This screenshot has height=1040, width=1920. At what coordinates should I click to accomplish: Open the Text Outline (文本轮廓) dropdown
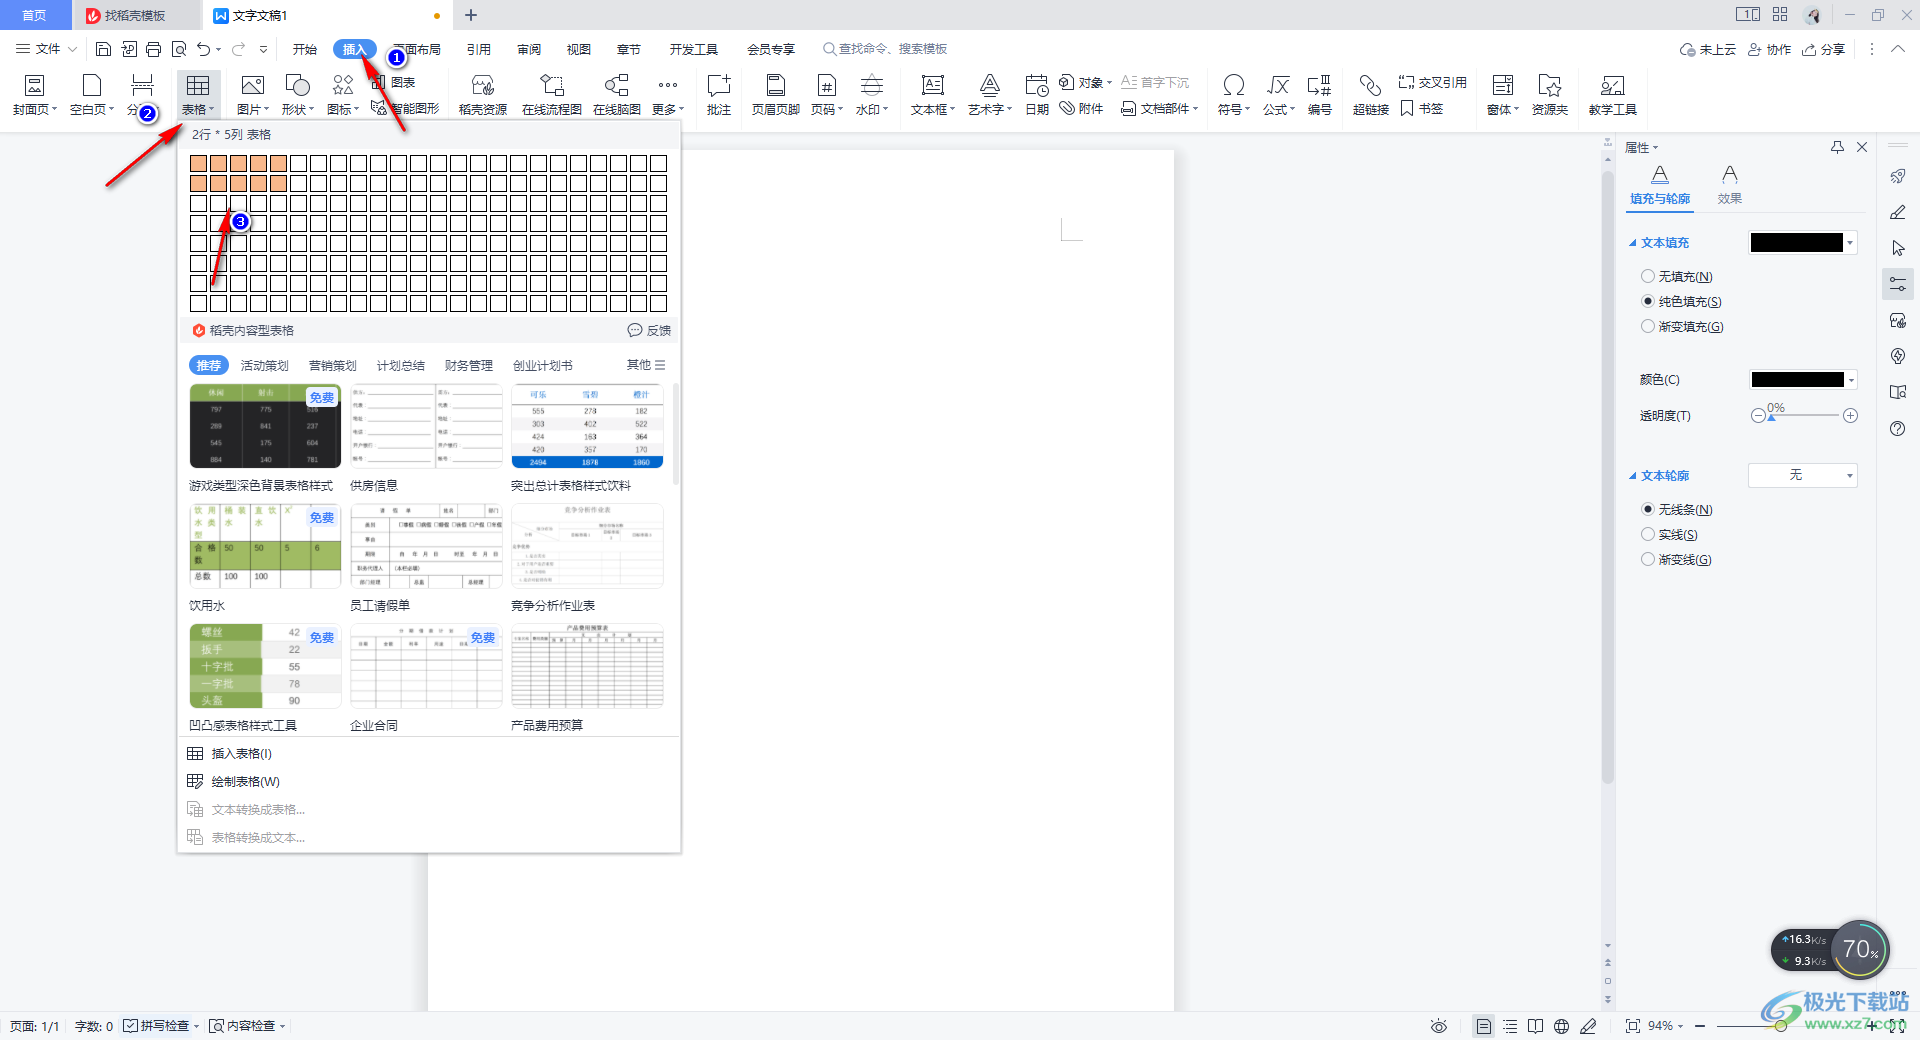click(1802, 475)
